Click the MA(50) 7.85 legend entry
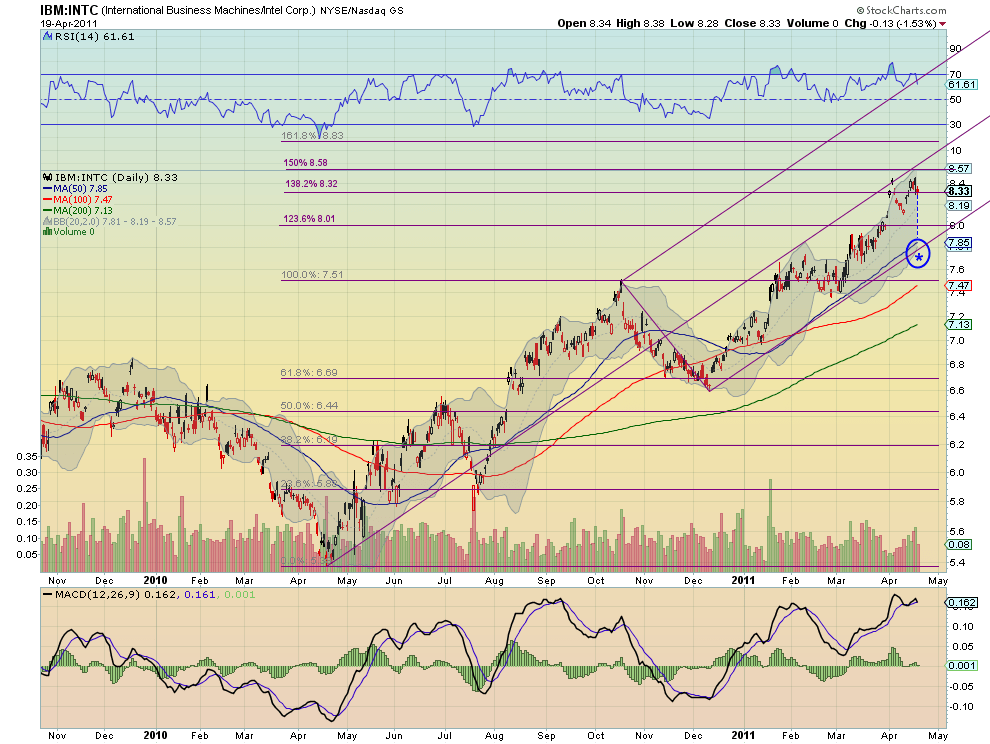This screenshot has width=990, height=744. (80, 189)
